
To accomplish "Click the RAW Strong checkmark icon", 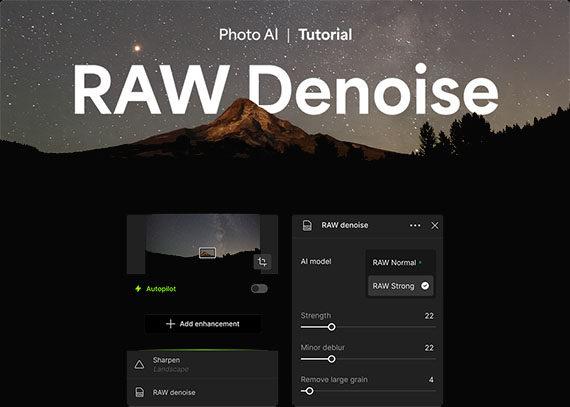I will point(425,286).
